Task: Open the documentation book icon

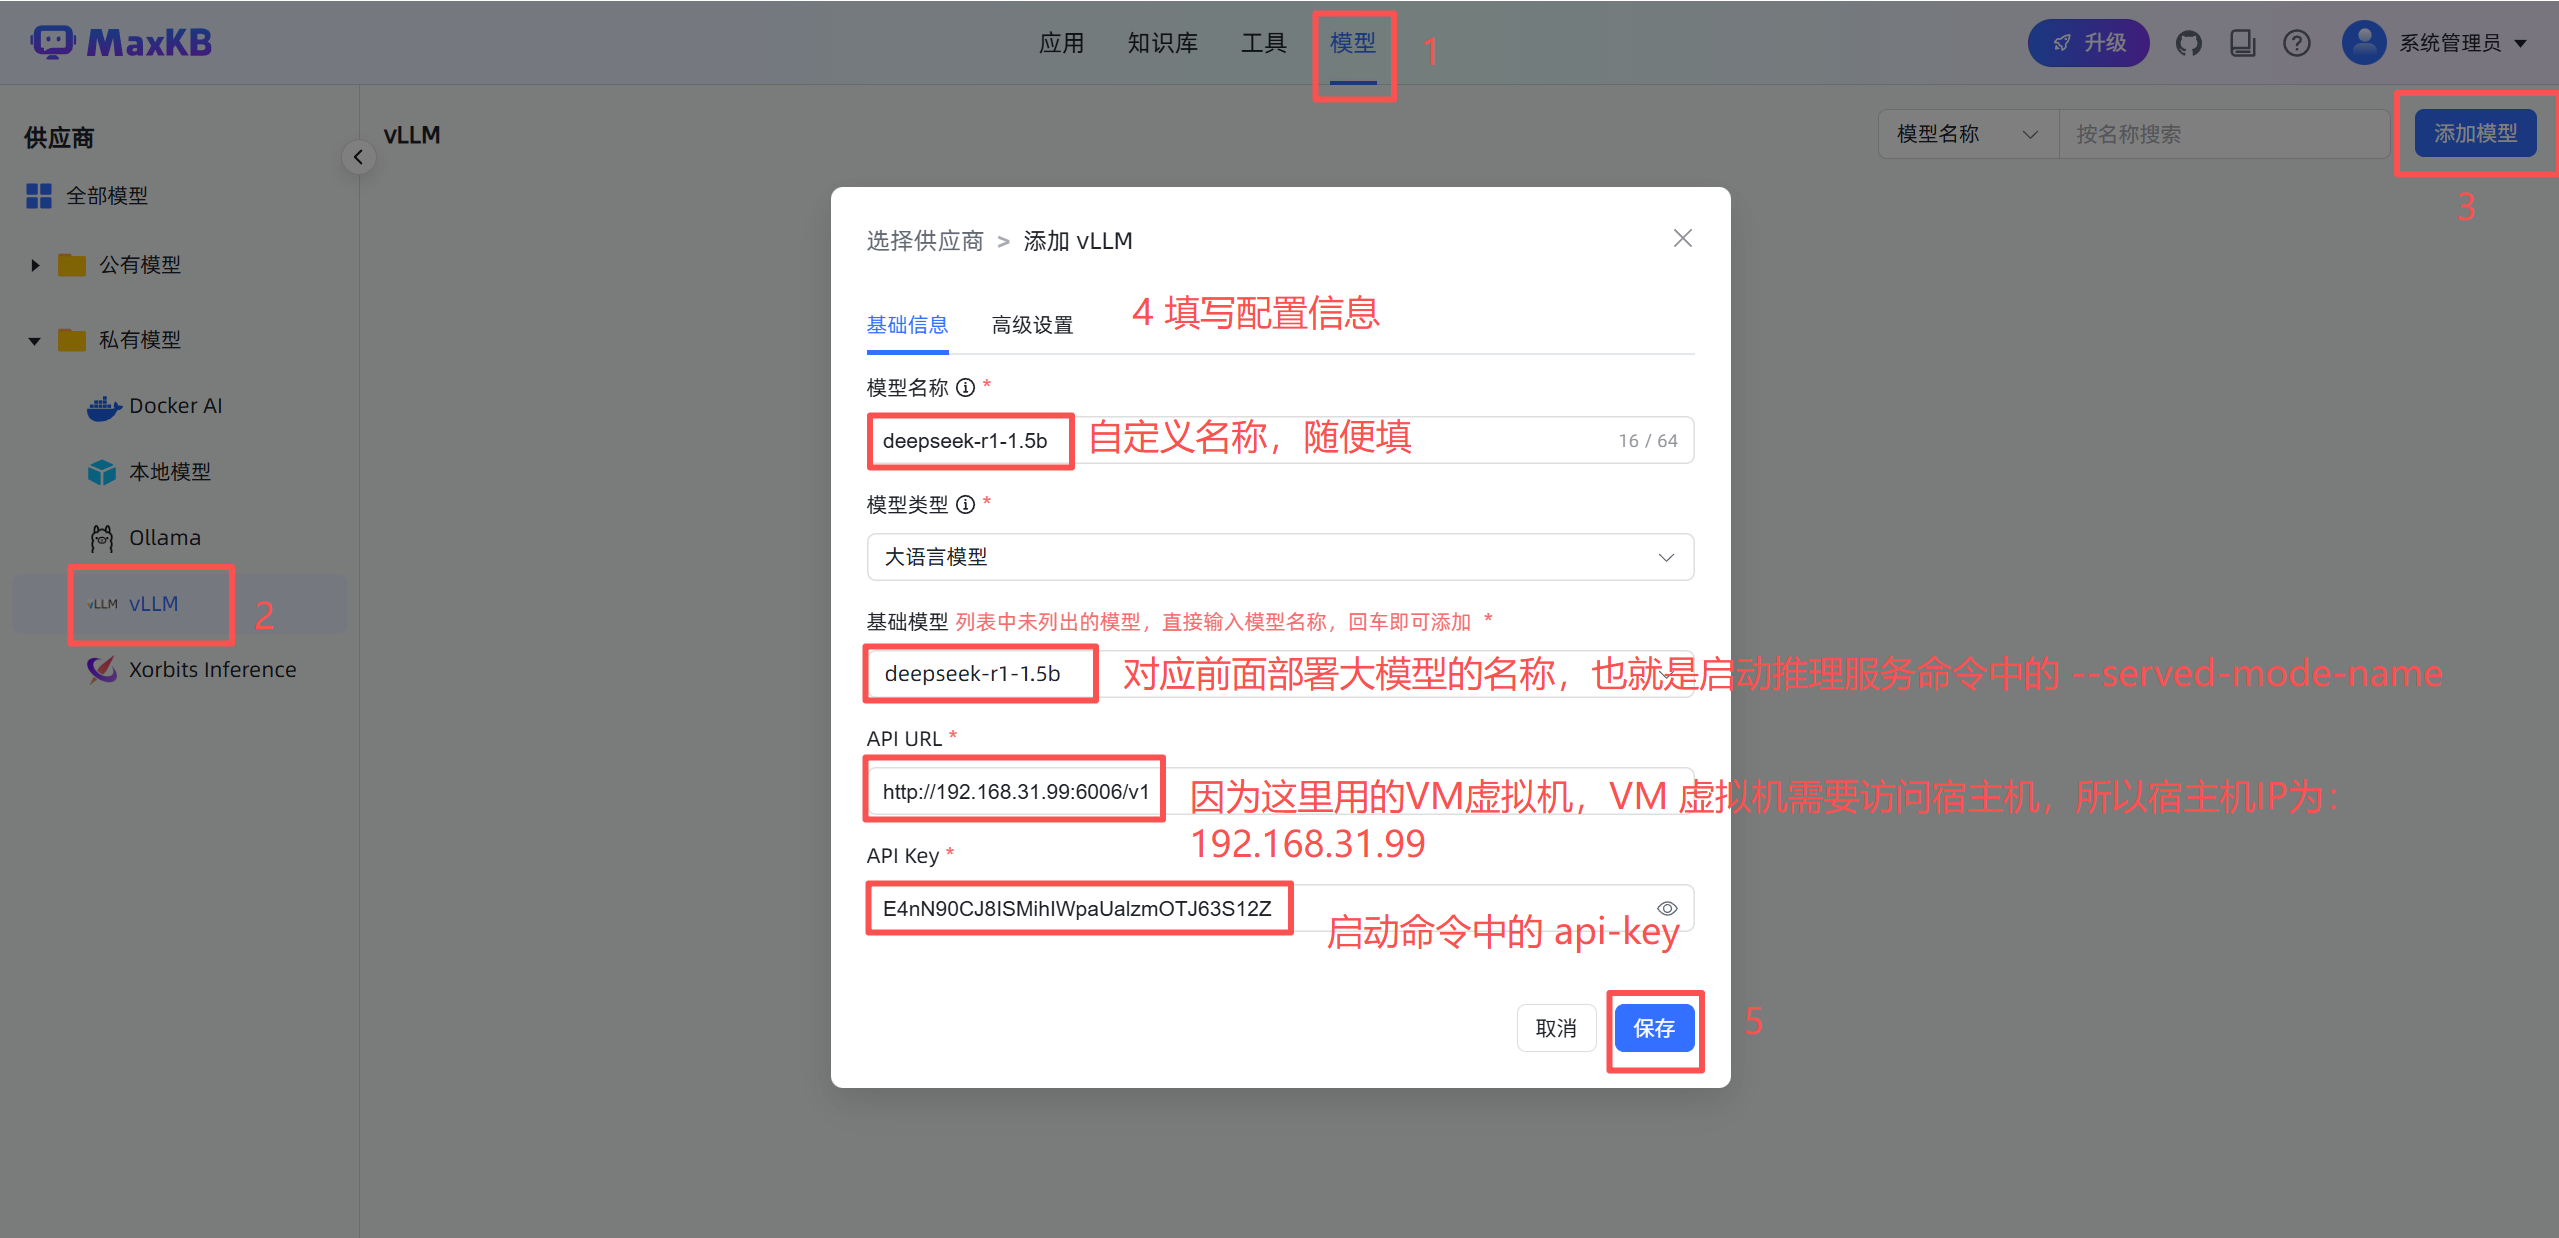Action: [2242, 43]
